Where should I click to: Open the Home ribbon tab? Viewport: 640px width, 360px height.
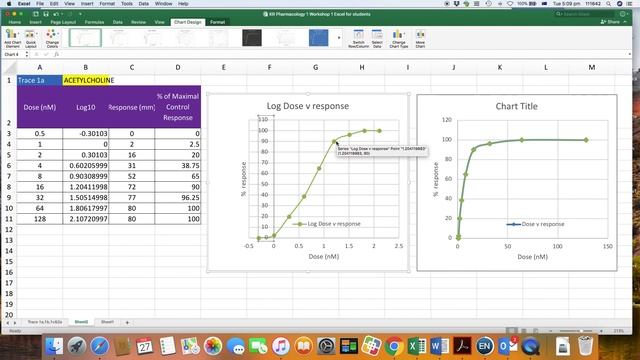pyautogui.click(x=15, y=22)
